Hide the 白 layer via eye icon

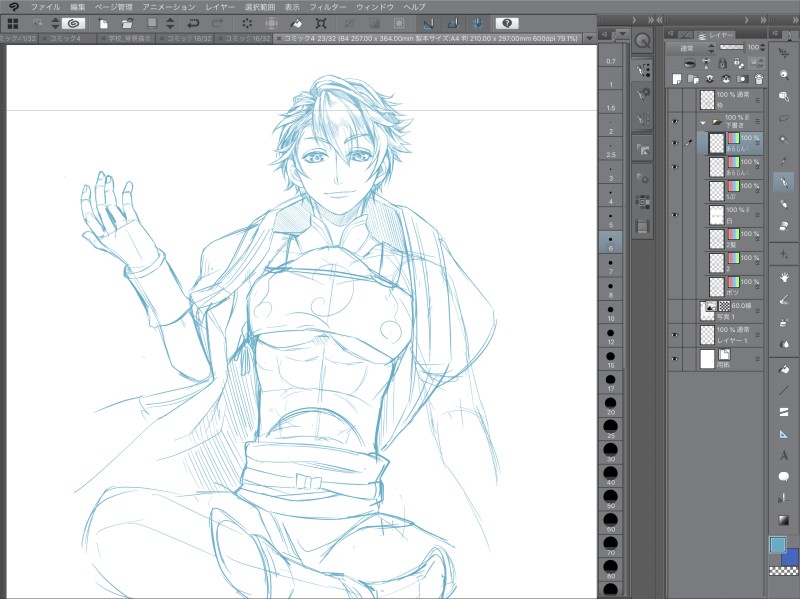pos(675,215)
